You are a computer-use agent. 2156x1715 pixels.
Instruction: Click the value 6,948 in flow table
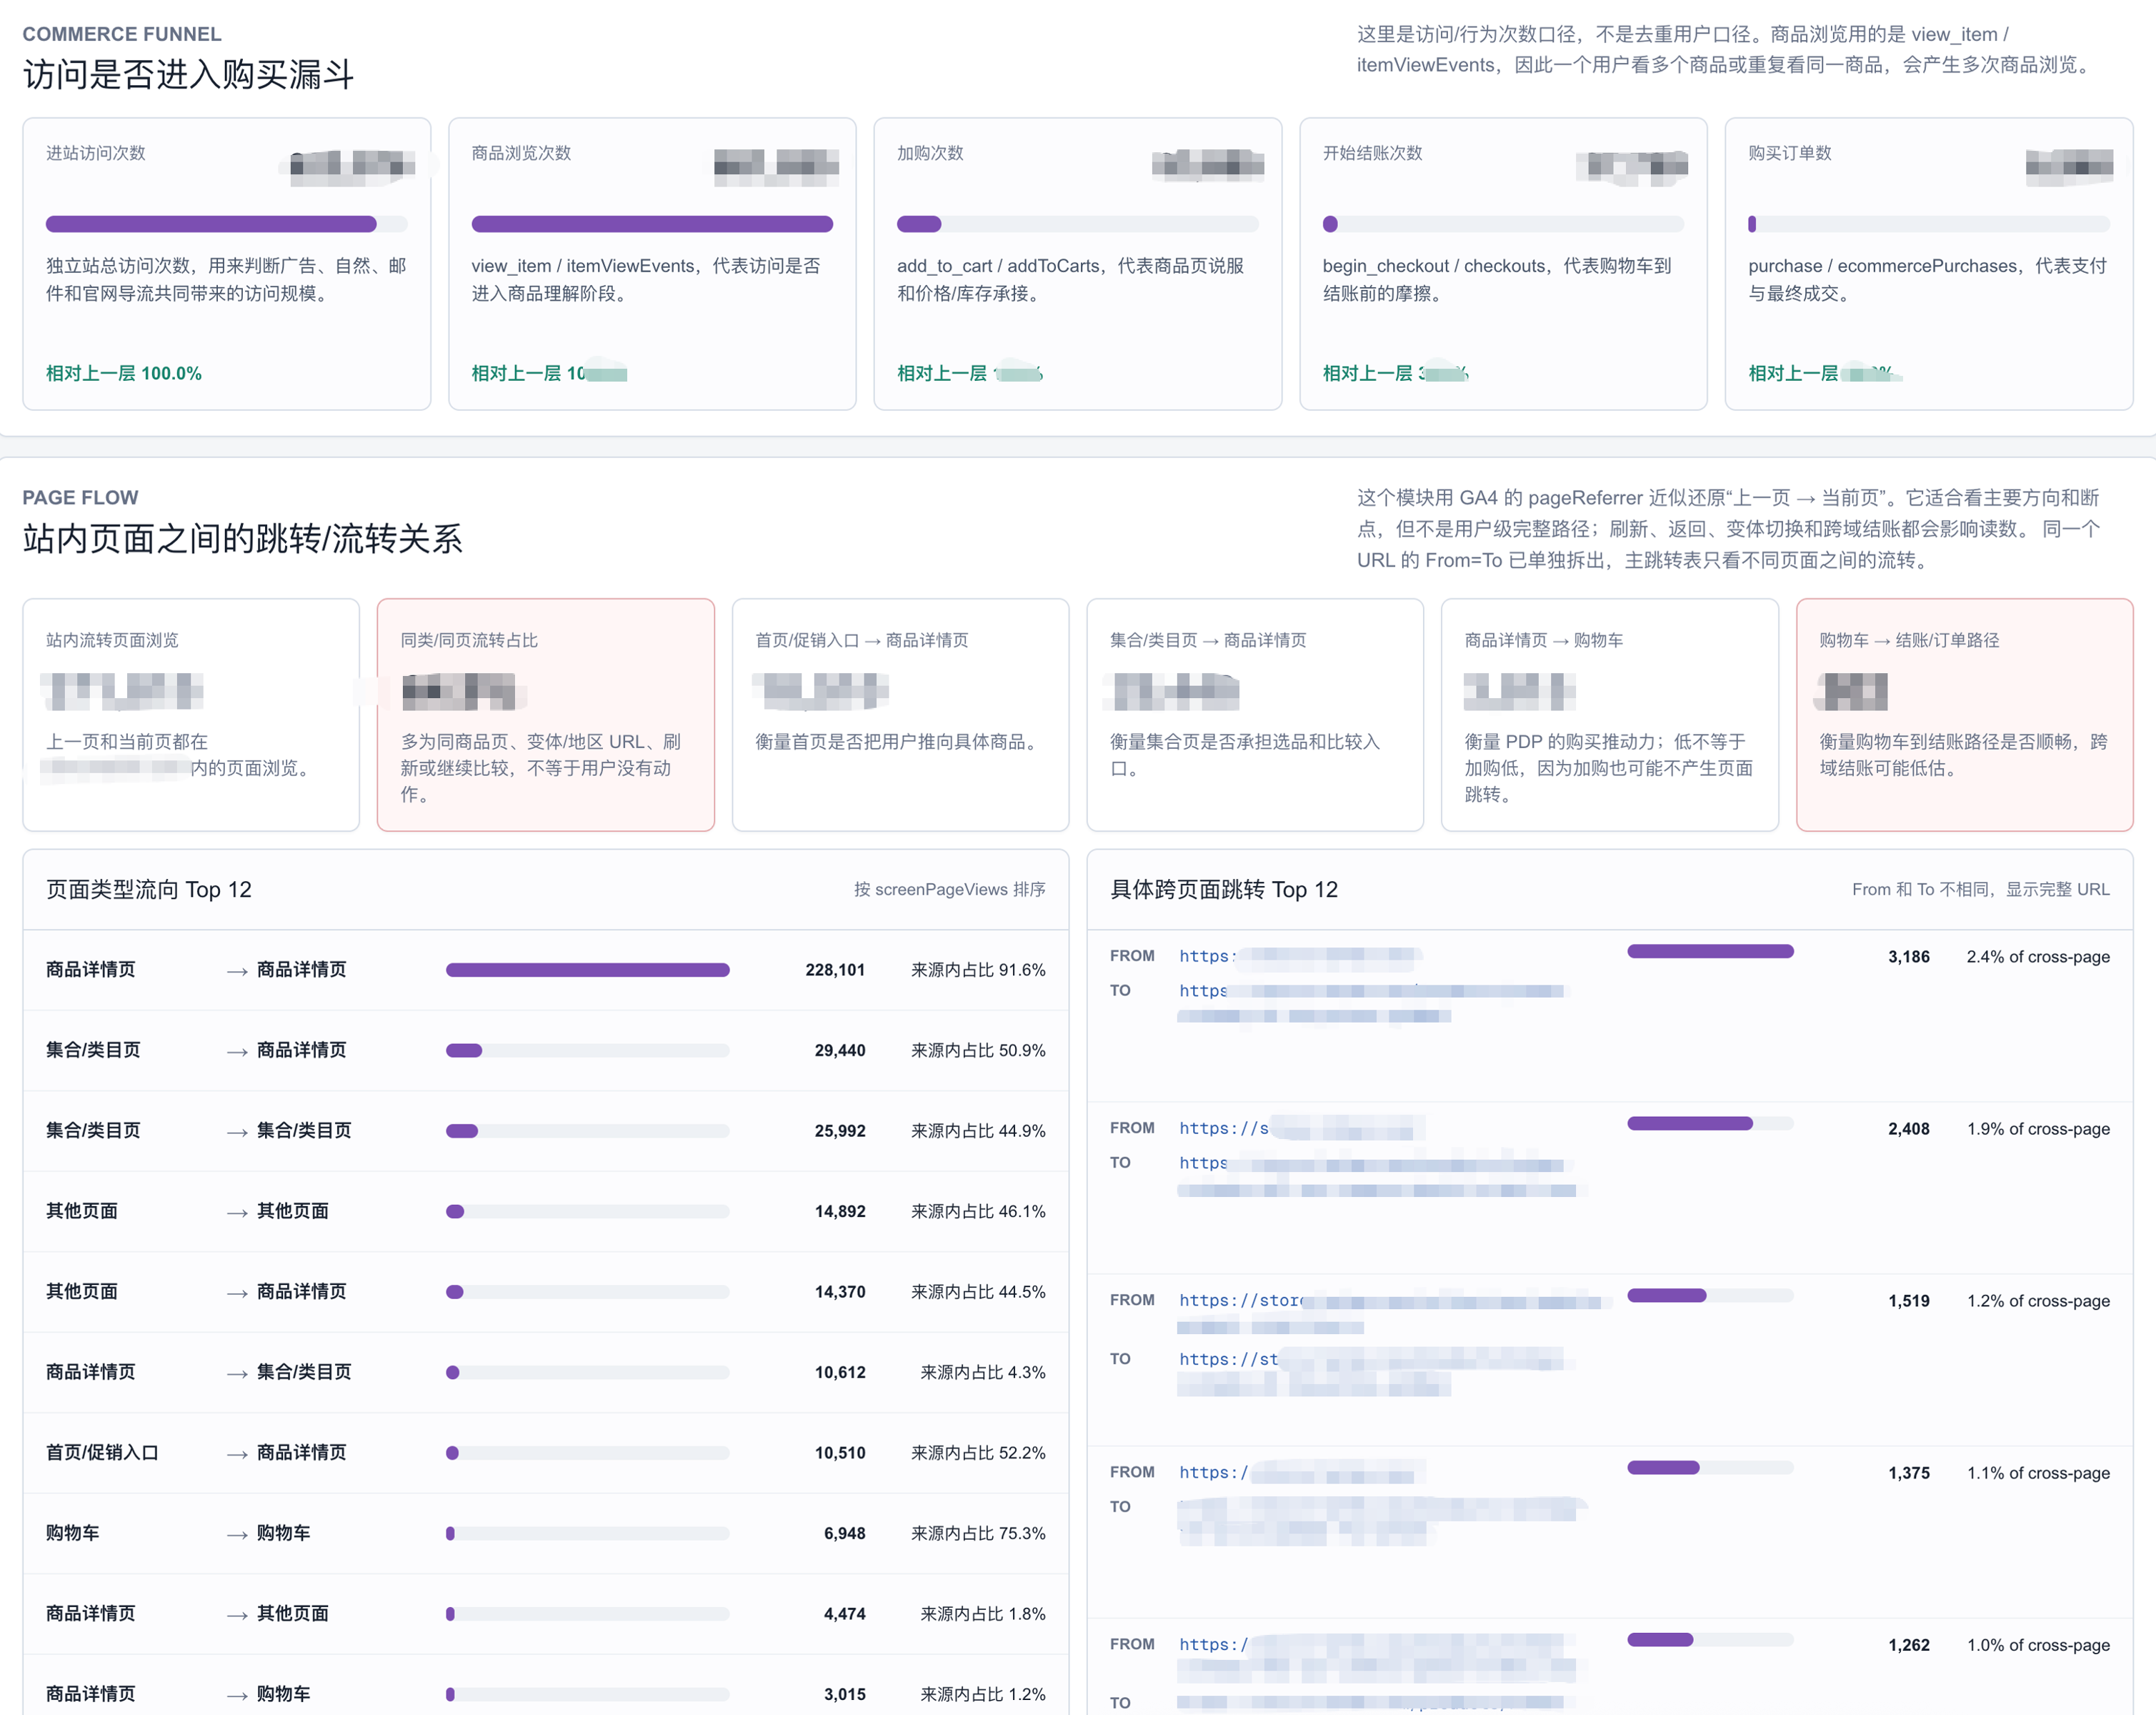tap(844, 1534)
